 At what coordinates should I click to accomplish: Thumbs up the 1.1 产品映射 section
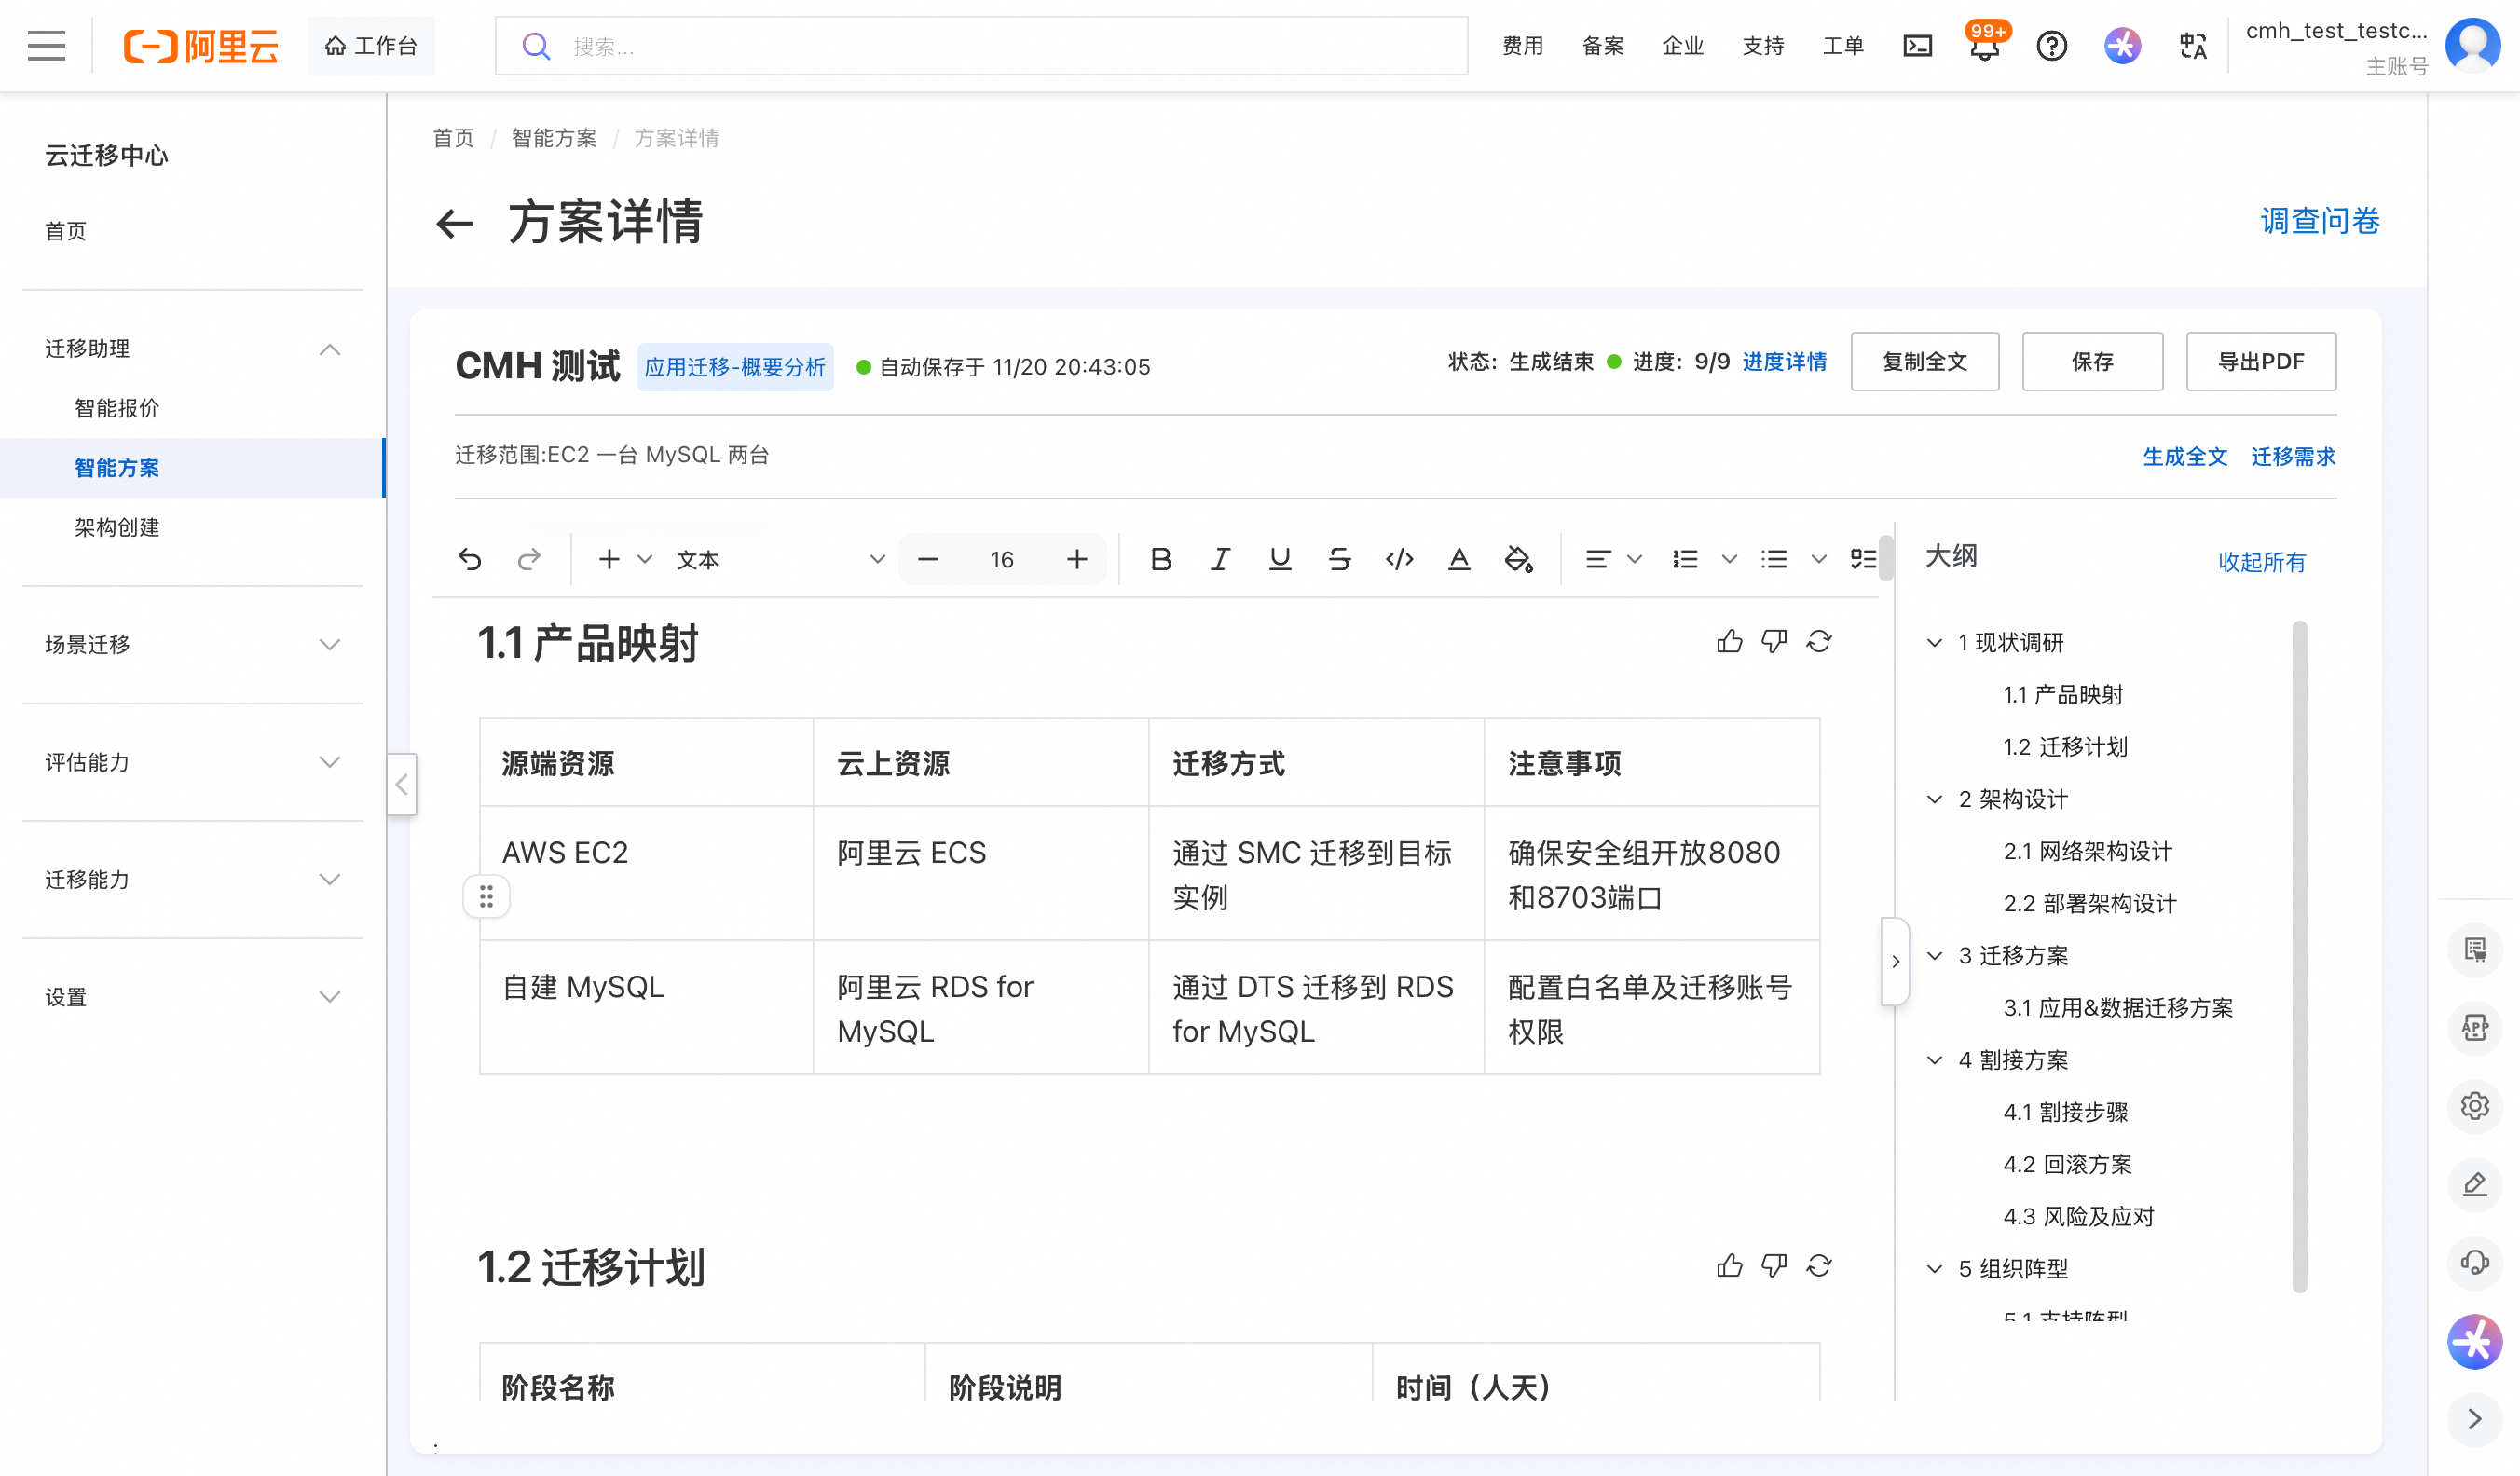coord(1729,642)
